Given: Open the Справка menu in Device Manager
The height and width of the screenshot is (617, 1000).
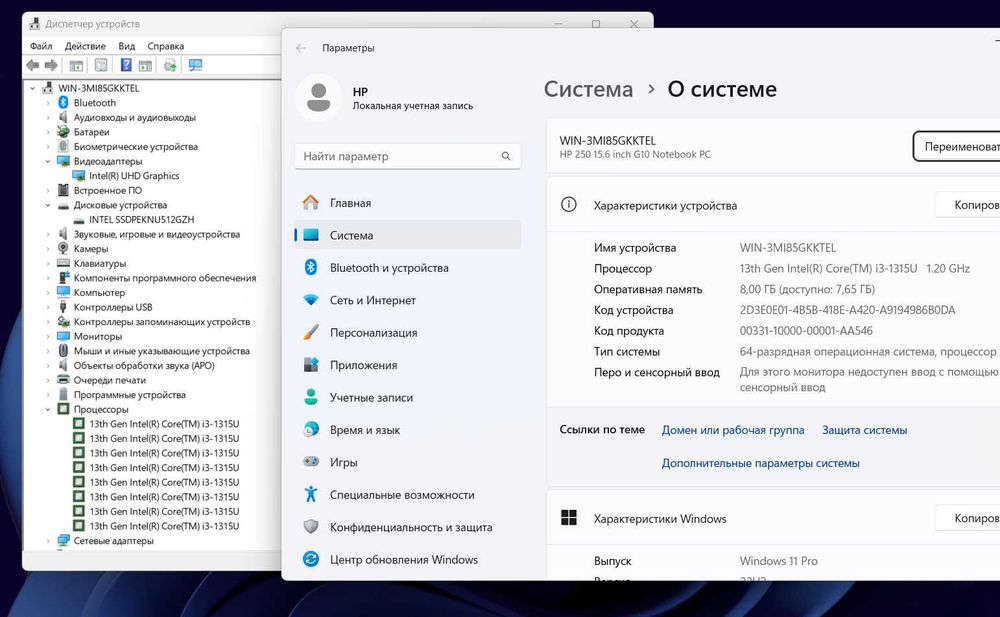Looking at the screenshot, I should (x=166, y=46).
